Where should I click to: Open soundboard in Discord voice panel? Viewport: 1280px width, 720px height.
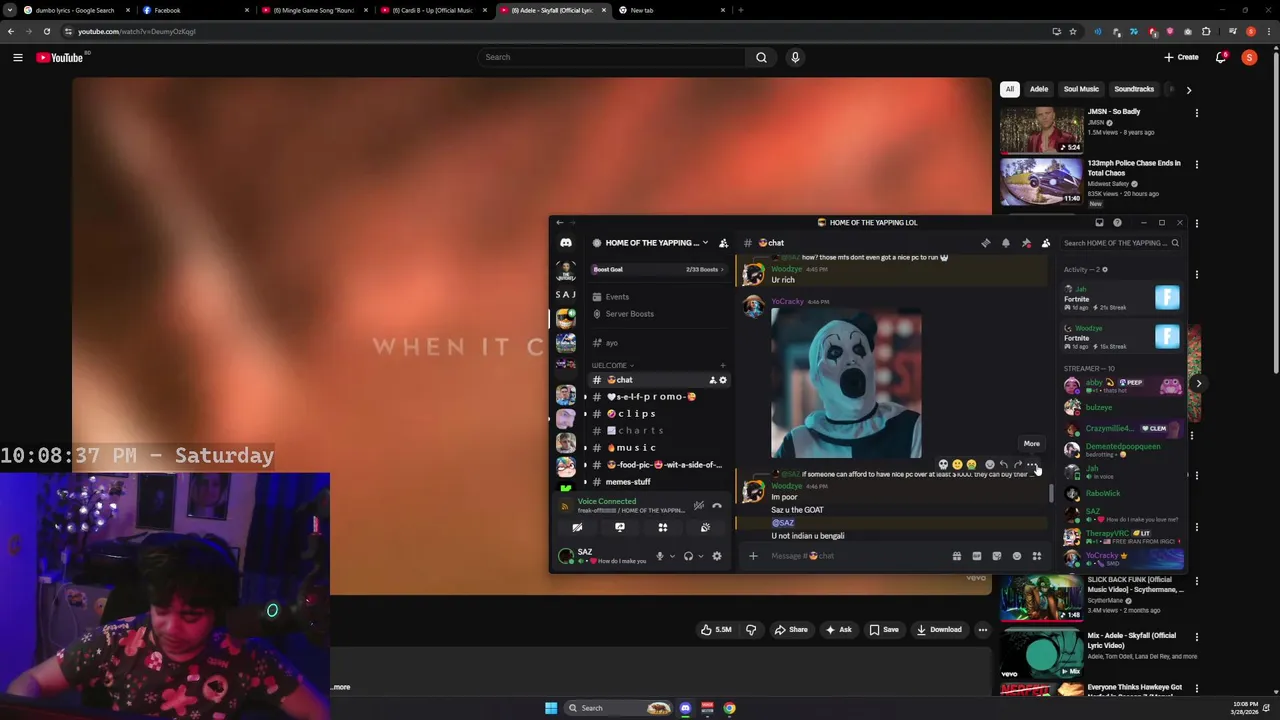[x=705, y=527]
